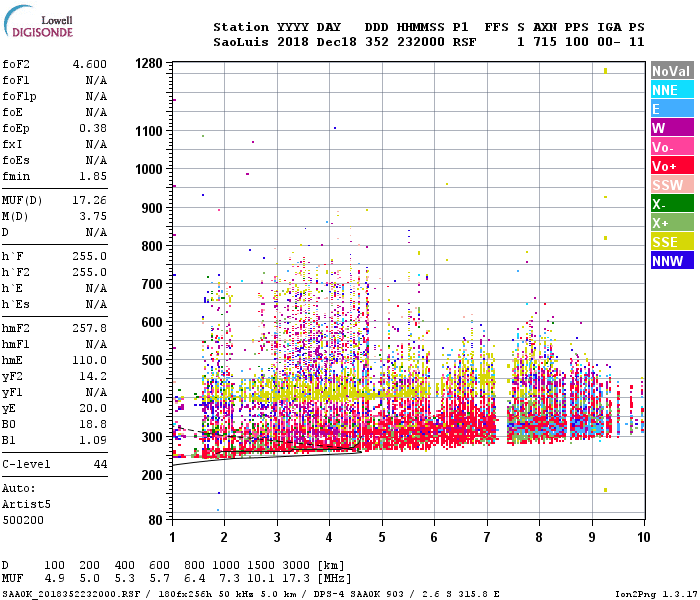Click the 500 km height axis label
This screenshot has height=600, width=700.
(152, 360)
